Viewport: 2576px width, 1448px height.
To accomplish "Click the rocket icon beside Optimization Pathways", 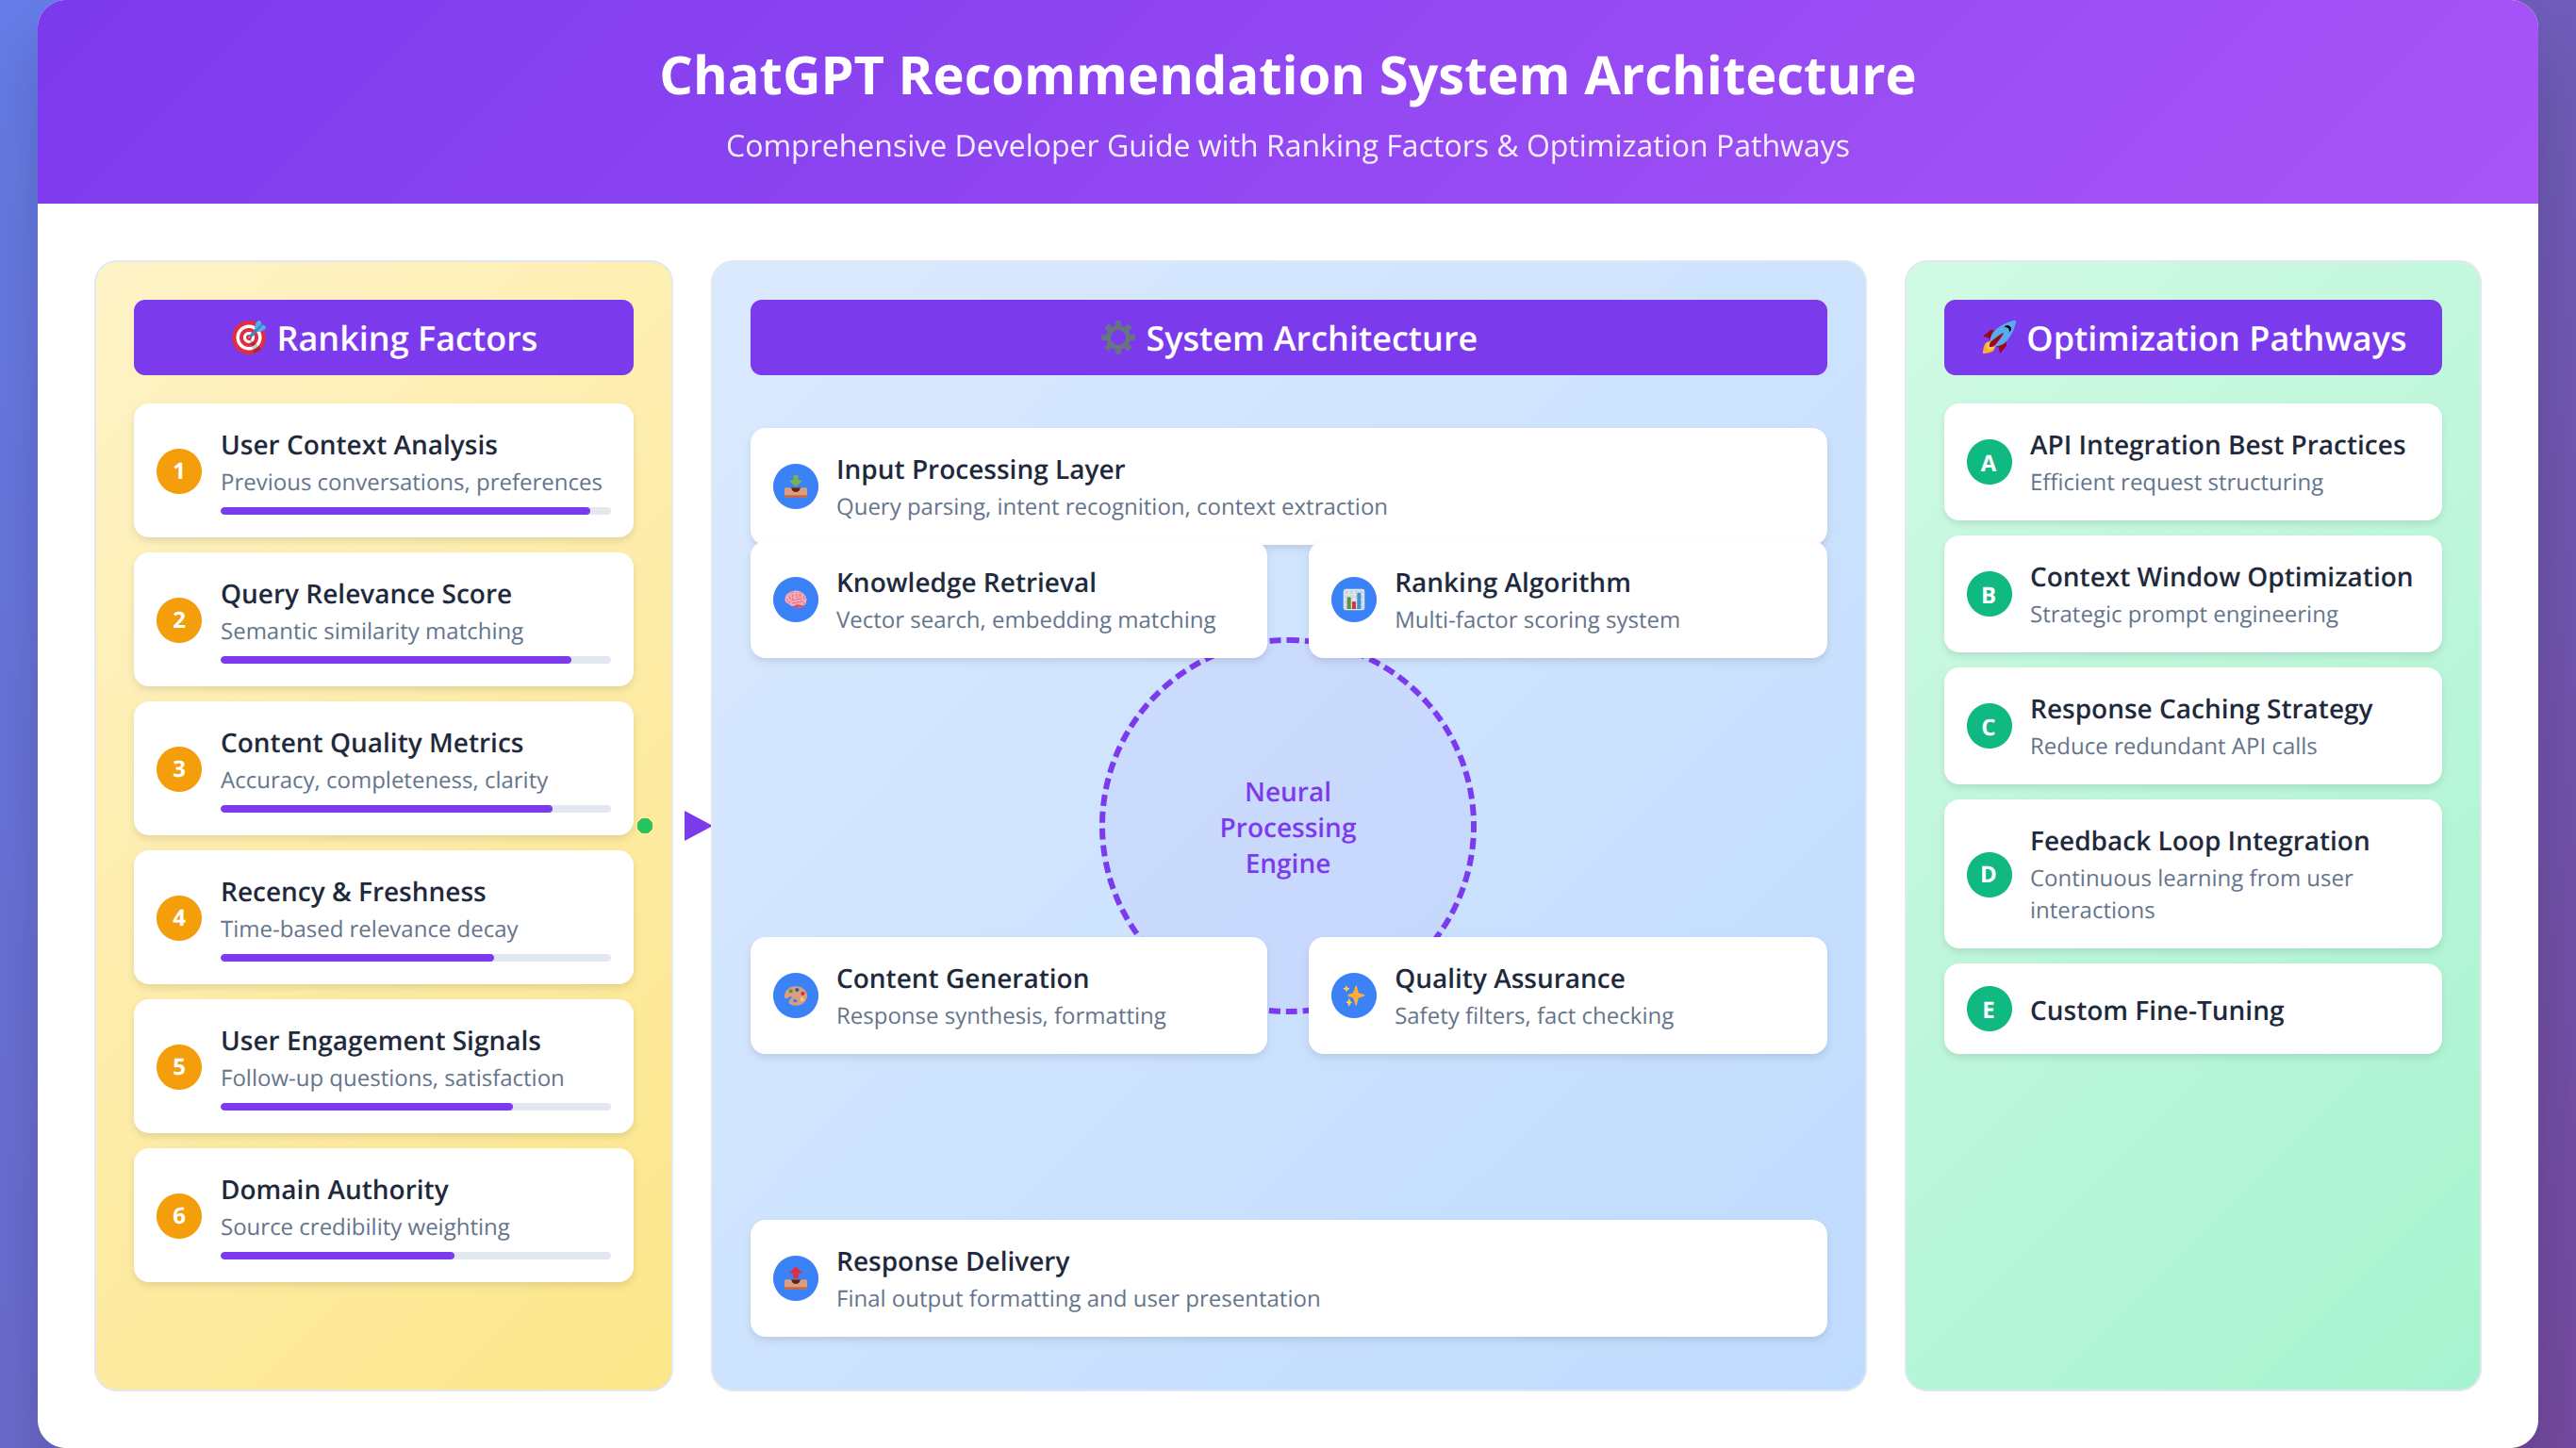I will click(x=1998, y=338).
